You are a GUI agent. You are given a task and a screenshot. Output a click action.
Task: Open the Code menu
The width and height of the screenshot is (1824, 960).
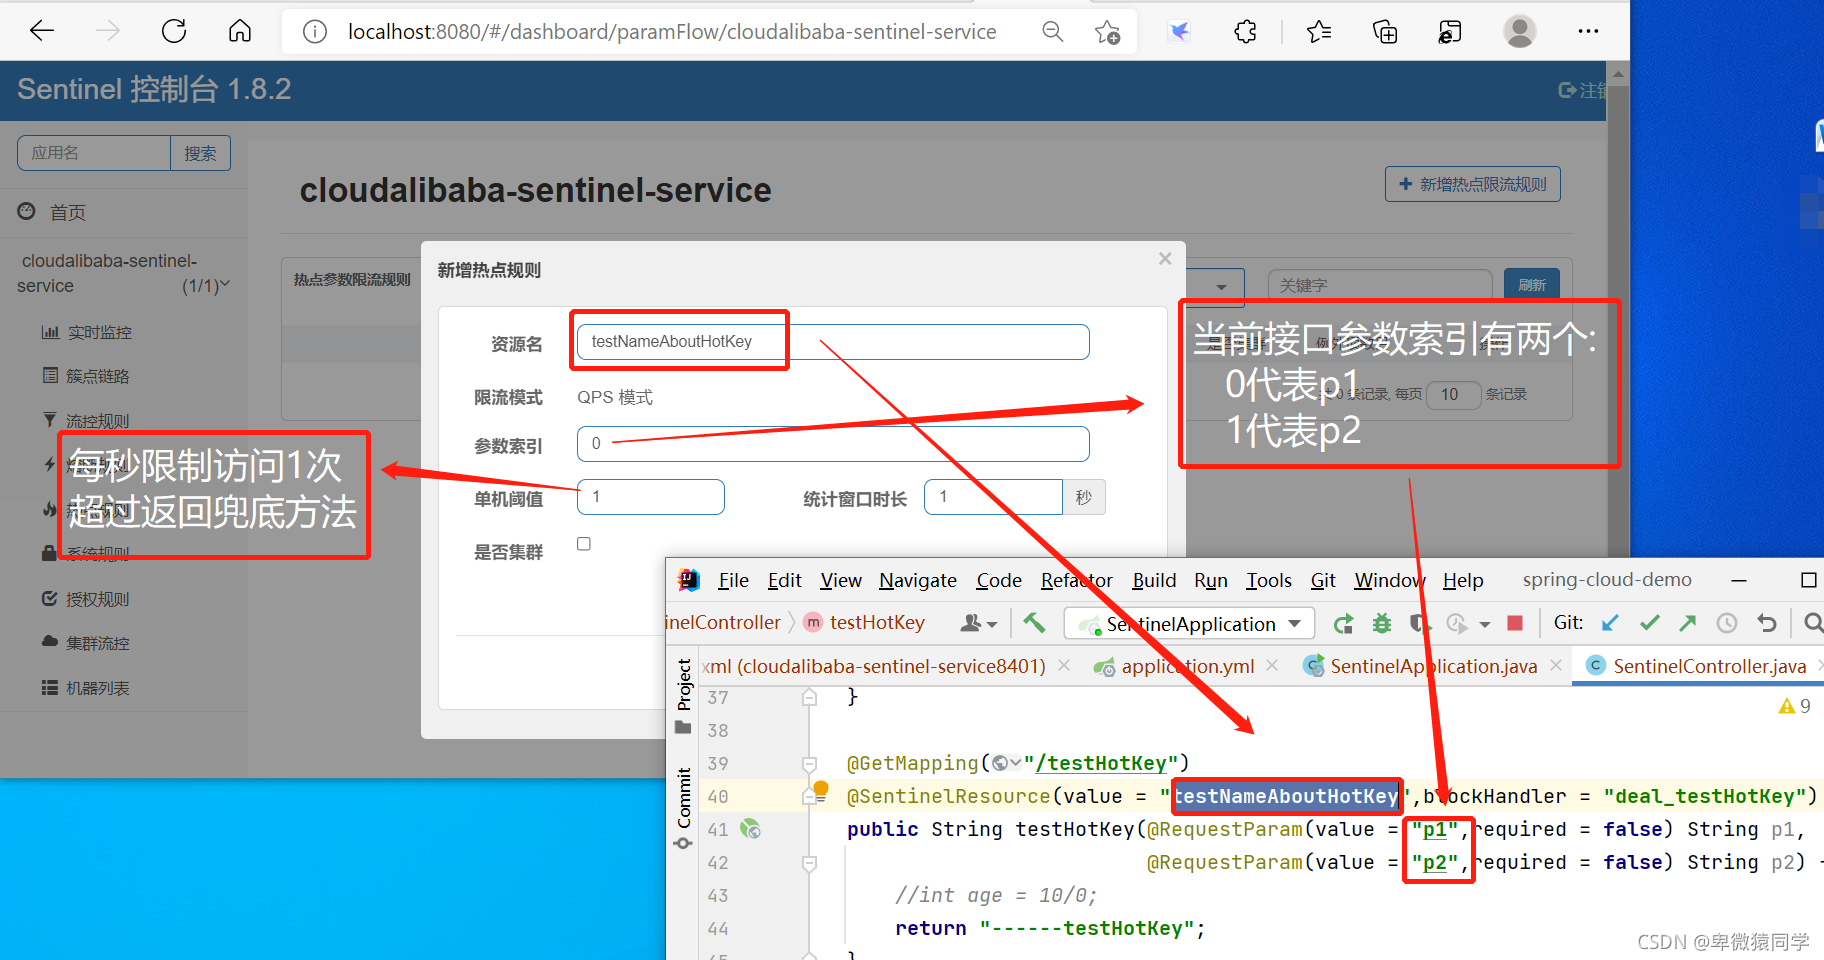coord(999,580)
